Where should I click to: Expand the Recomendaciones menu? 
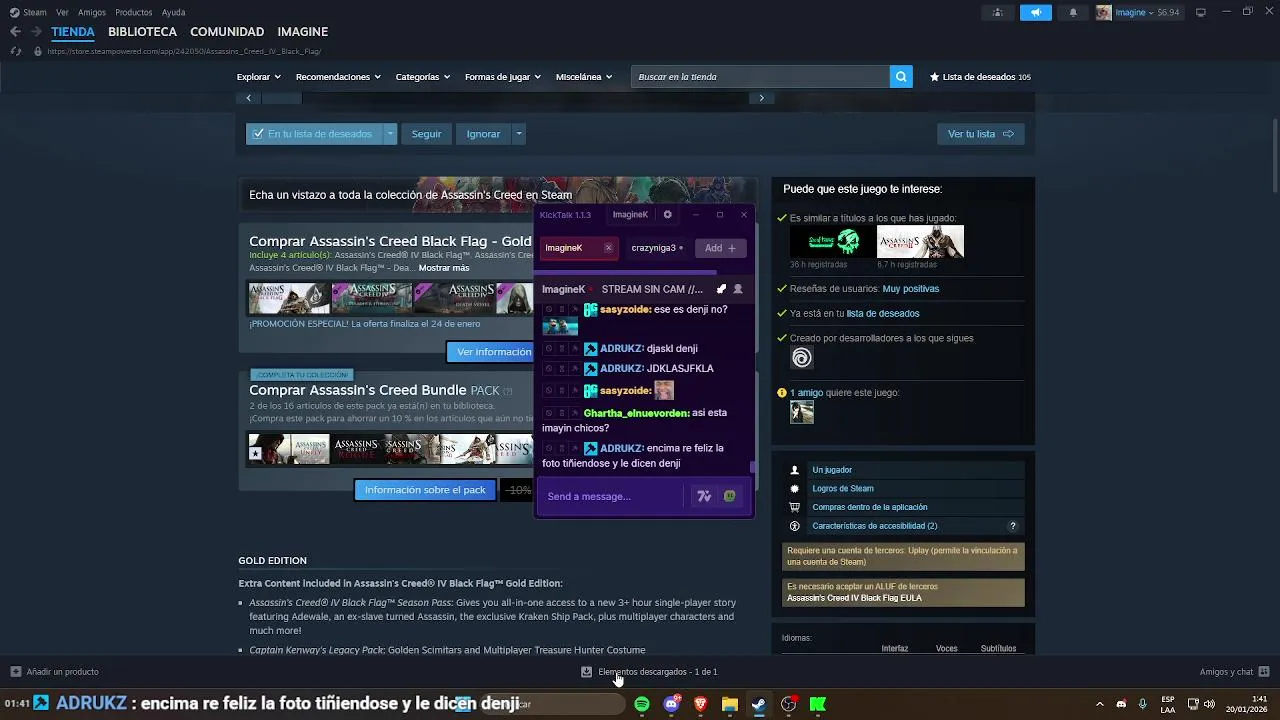338,77
